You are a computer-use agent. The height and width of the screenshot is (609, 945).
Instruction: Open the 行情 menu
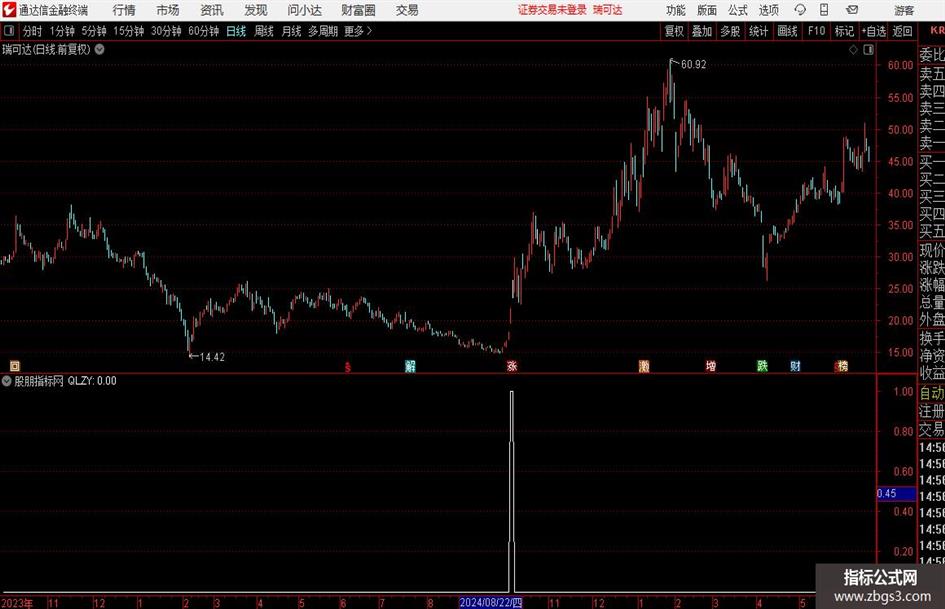pyautogui.click(x=124, y=10)
